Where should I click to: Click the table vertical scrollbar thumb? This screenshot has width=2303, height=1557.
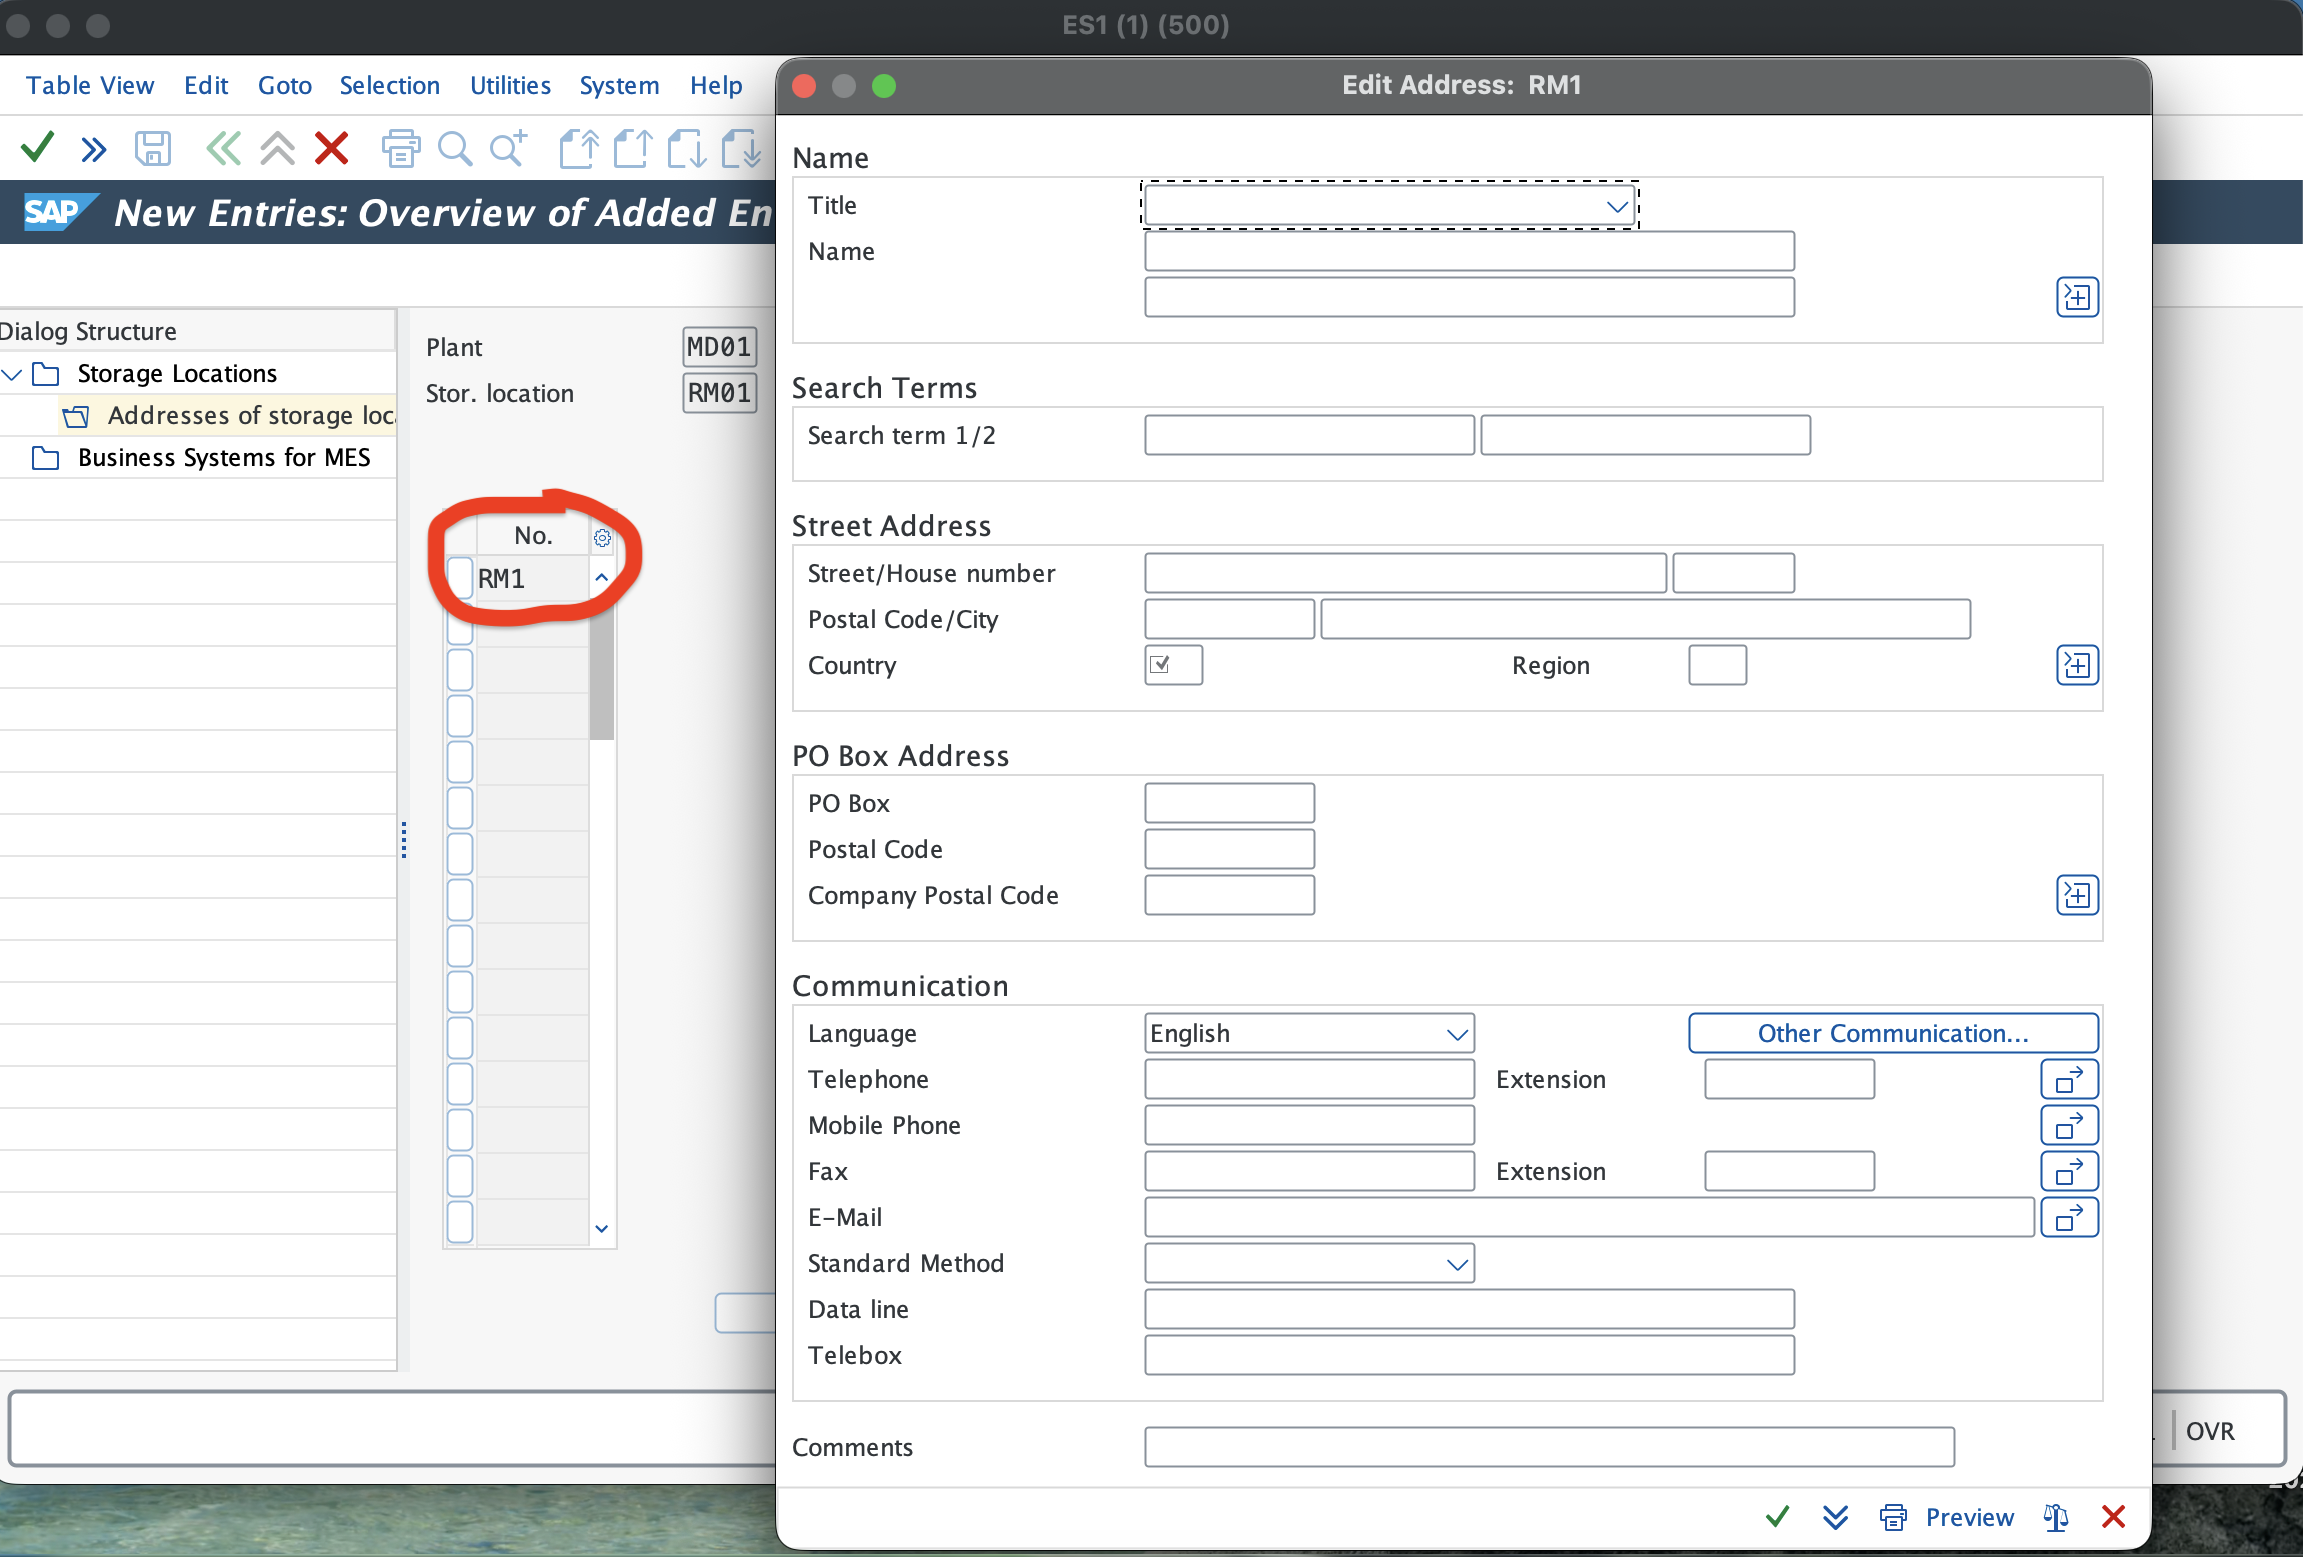(601, 670)
